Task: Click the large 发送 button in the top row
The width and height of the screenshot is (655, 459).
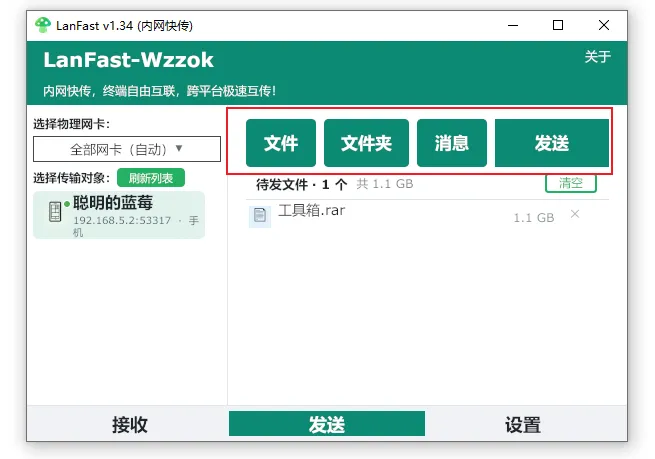Action: click(x=552, y=143)
